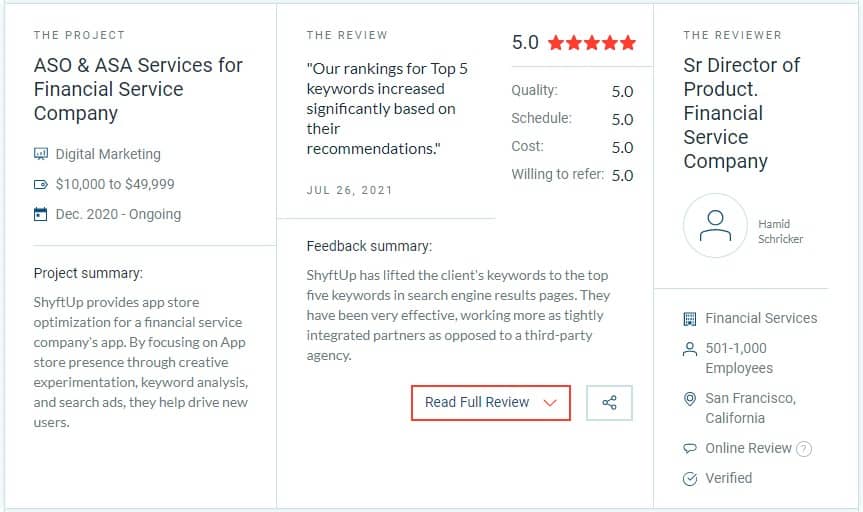Click the question mark help icon after Online Review
Image resolution: width=863 pixels, height=512 pixels.
coord(804,449)
